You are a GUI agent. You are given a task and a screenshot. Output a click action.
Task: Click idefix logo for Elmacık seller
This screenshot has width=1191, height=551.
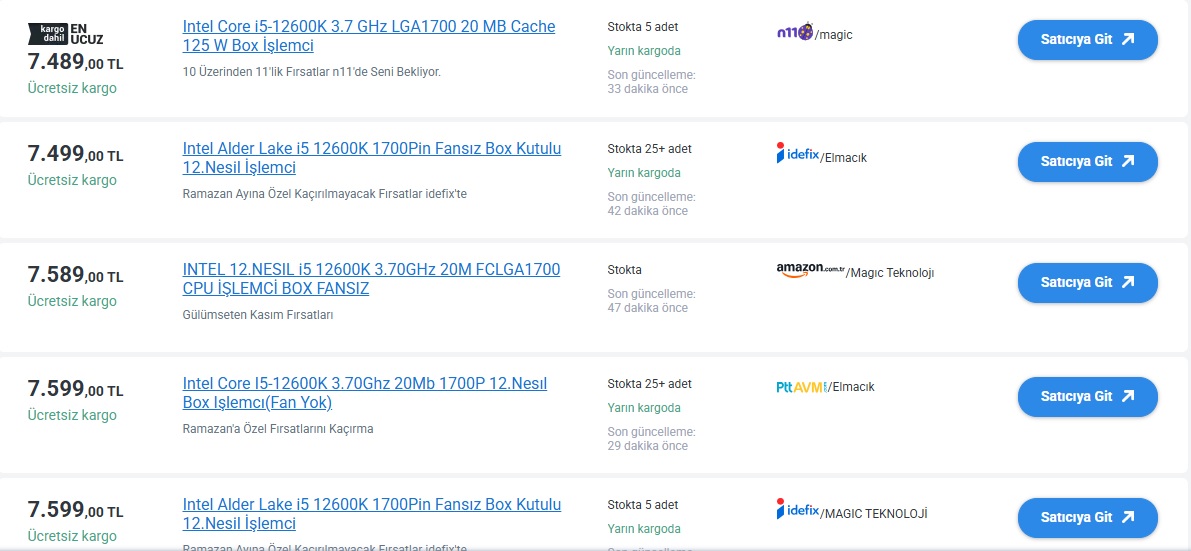pyautogui.click(x=798, y=153)
